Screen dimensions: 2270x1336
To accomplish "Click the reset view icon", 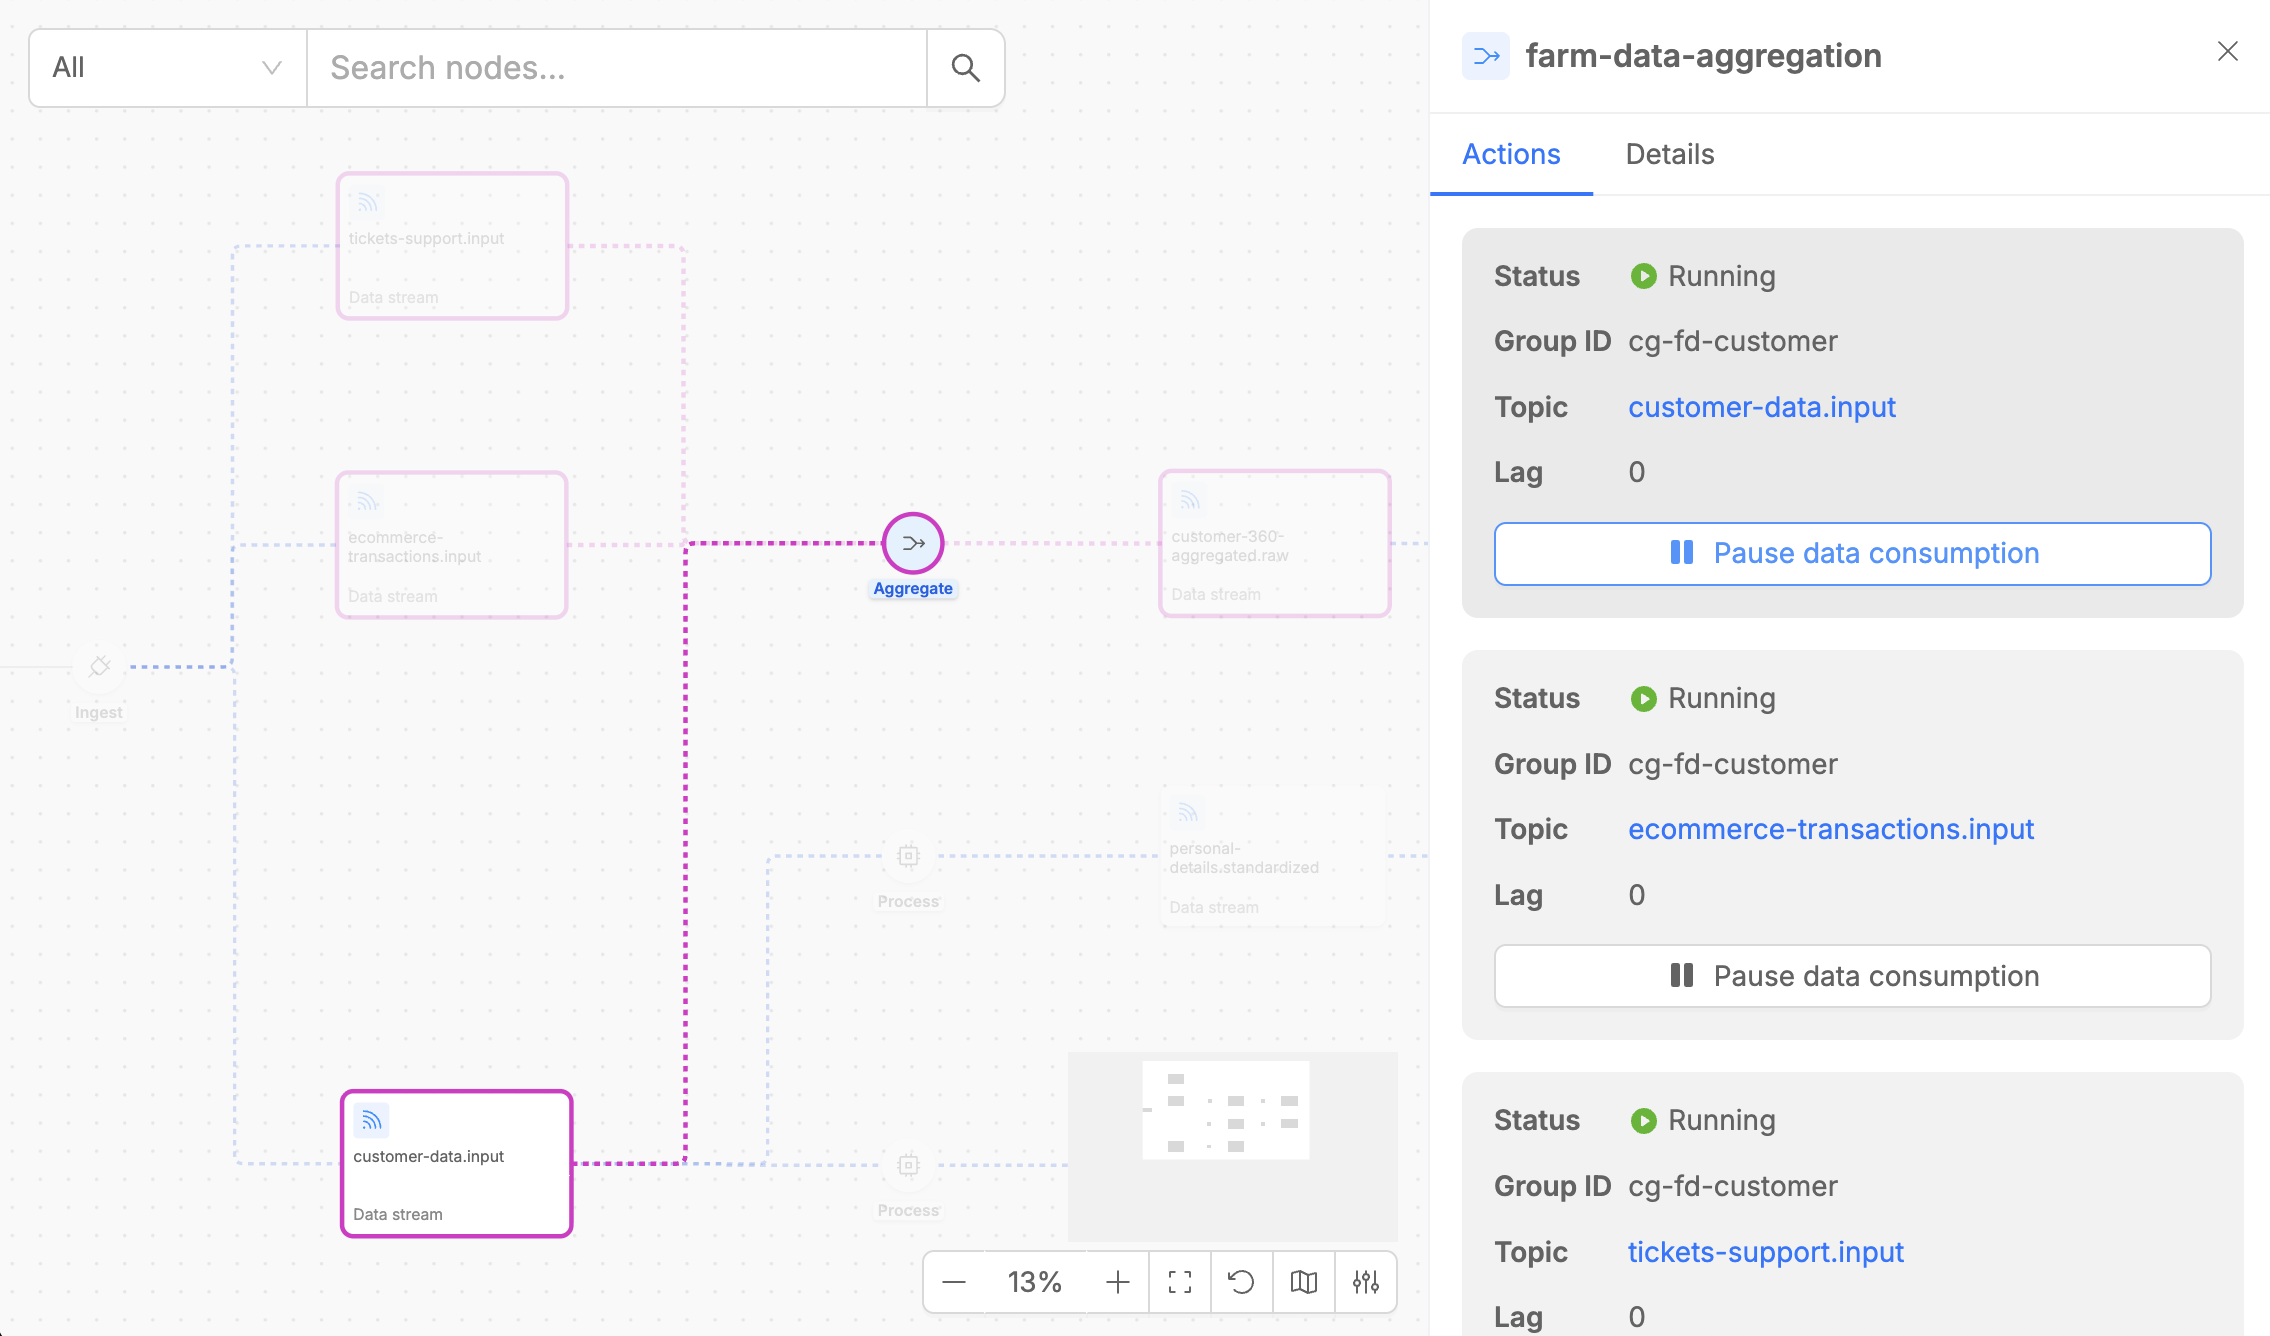I will pyautogui.click(x=1241, y=1282).
